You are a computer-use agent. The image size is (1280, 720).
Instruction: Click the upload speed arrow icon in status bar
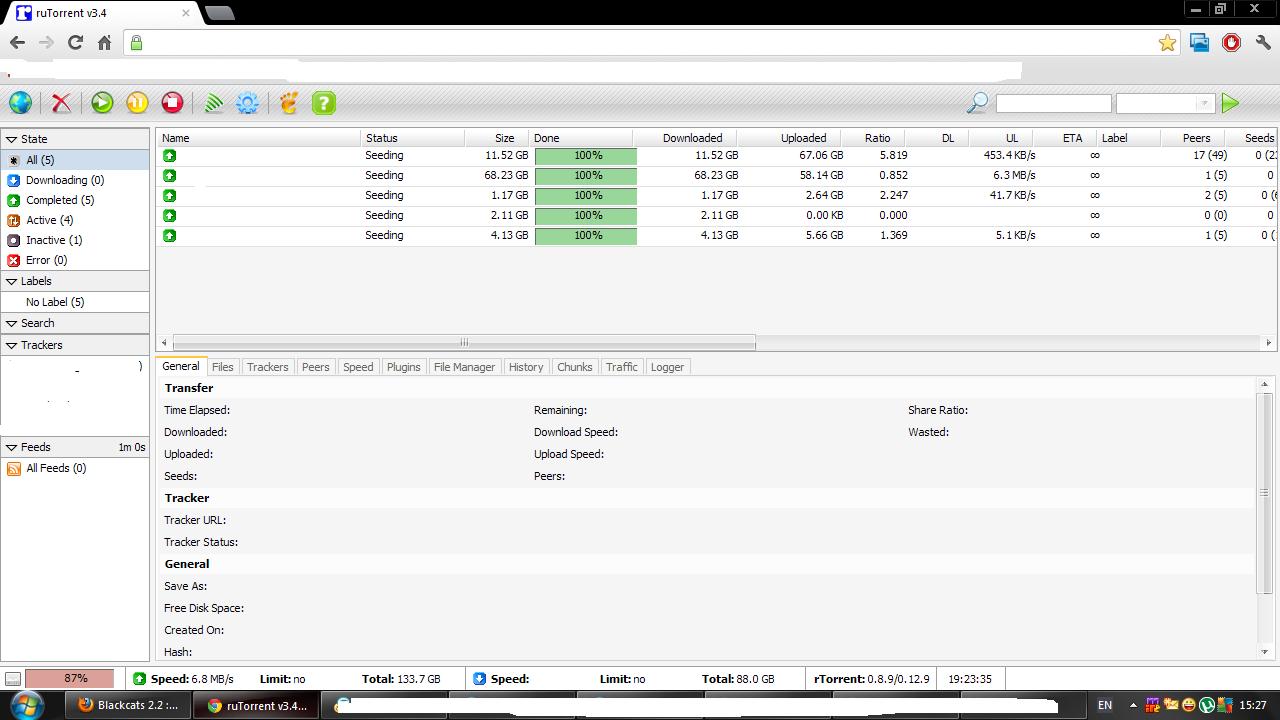point(140,679)
